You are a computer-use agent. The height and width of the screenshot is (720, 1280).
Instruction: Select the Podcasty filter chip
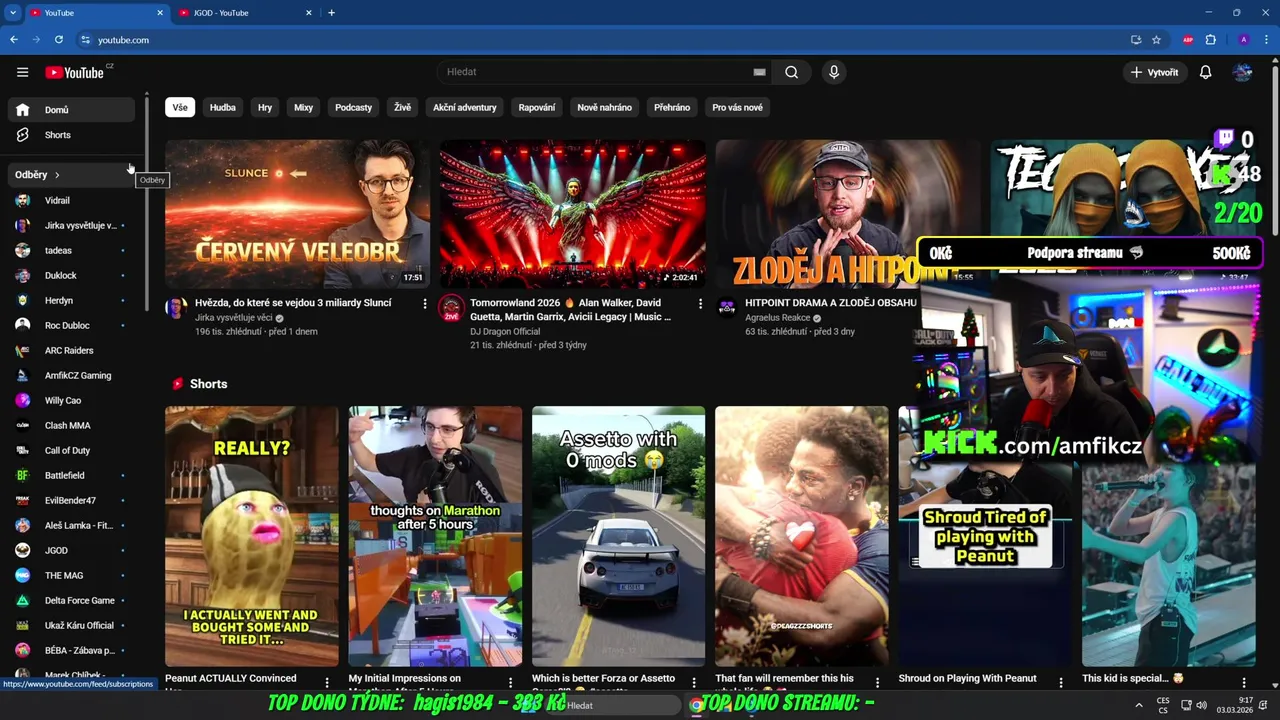353,107
